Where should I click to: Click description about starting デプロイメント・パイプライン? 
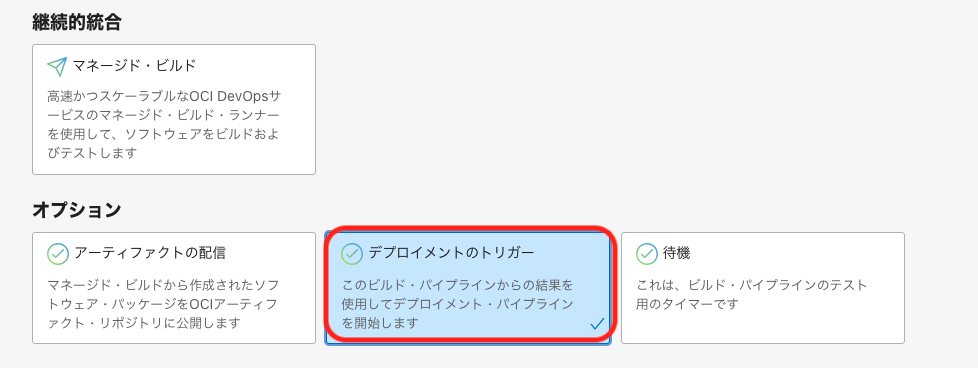coord(457,304)
